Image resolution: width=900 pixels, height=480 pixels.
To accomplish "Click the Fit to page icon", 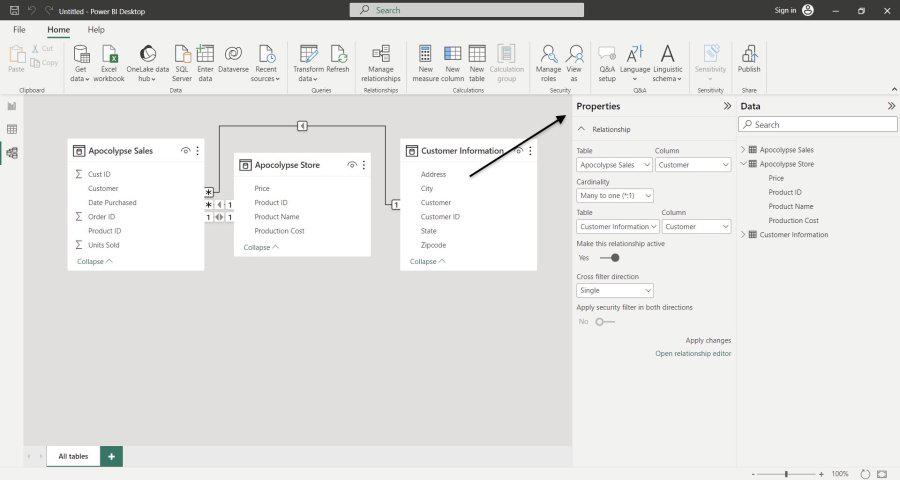I will 882,474.
